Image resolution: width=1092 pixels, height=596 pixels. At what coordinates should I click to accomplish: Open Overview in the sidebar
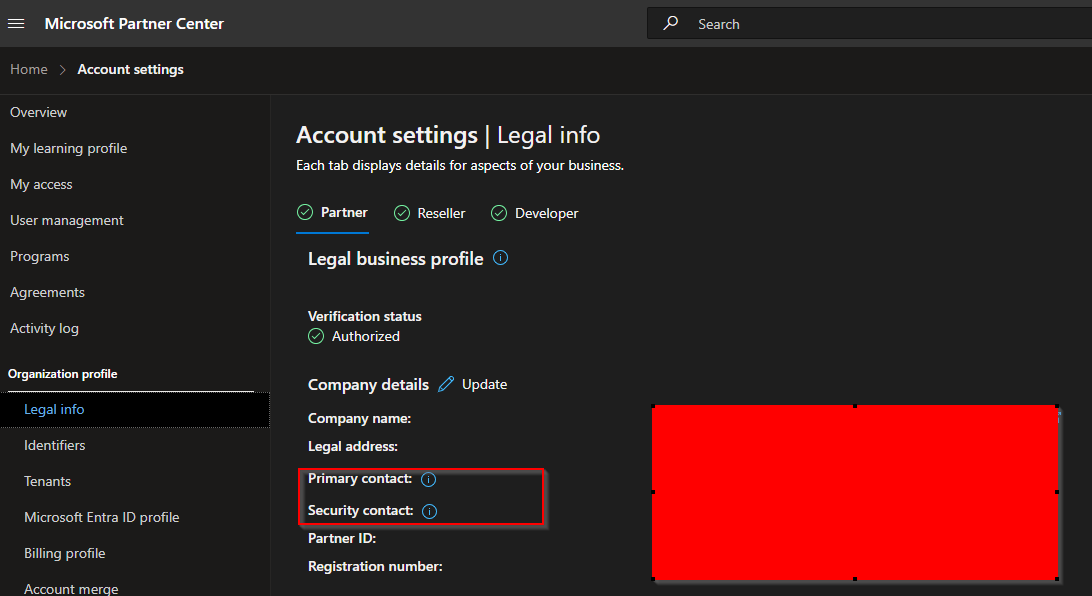pos(38,112)
